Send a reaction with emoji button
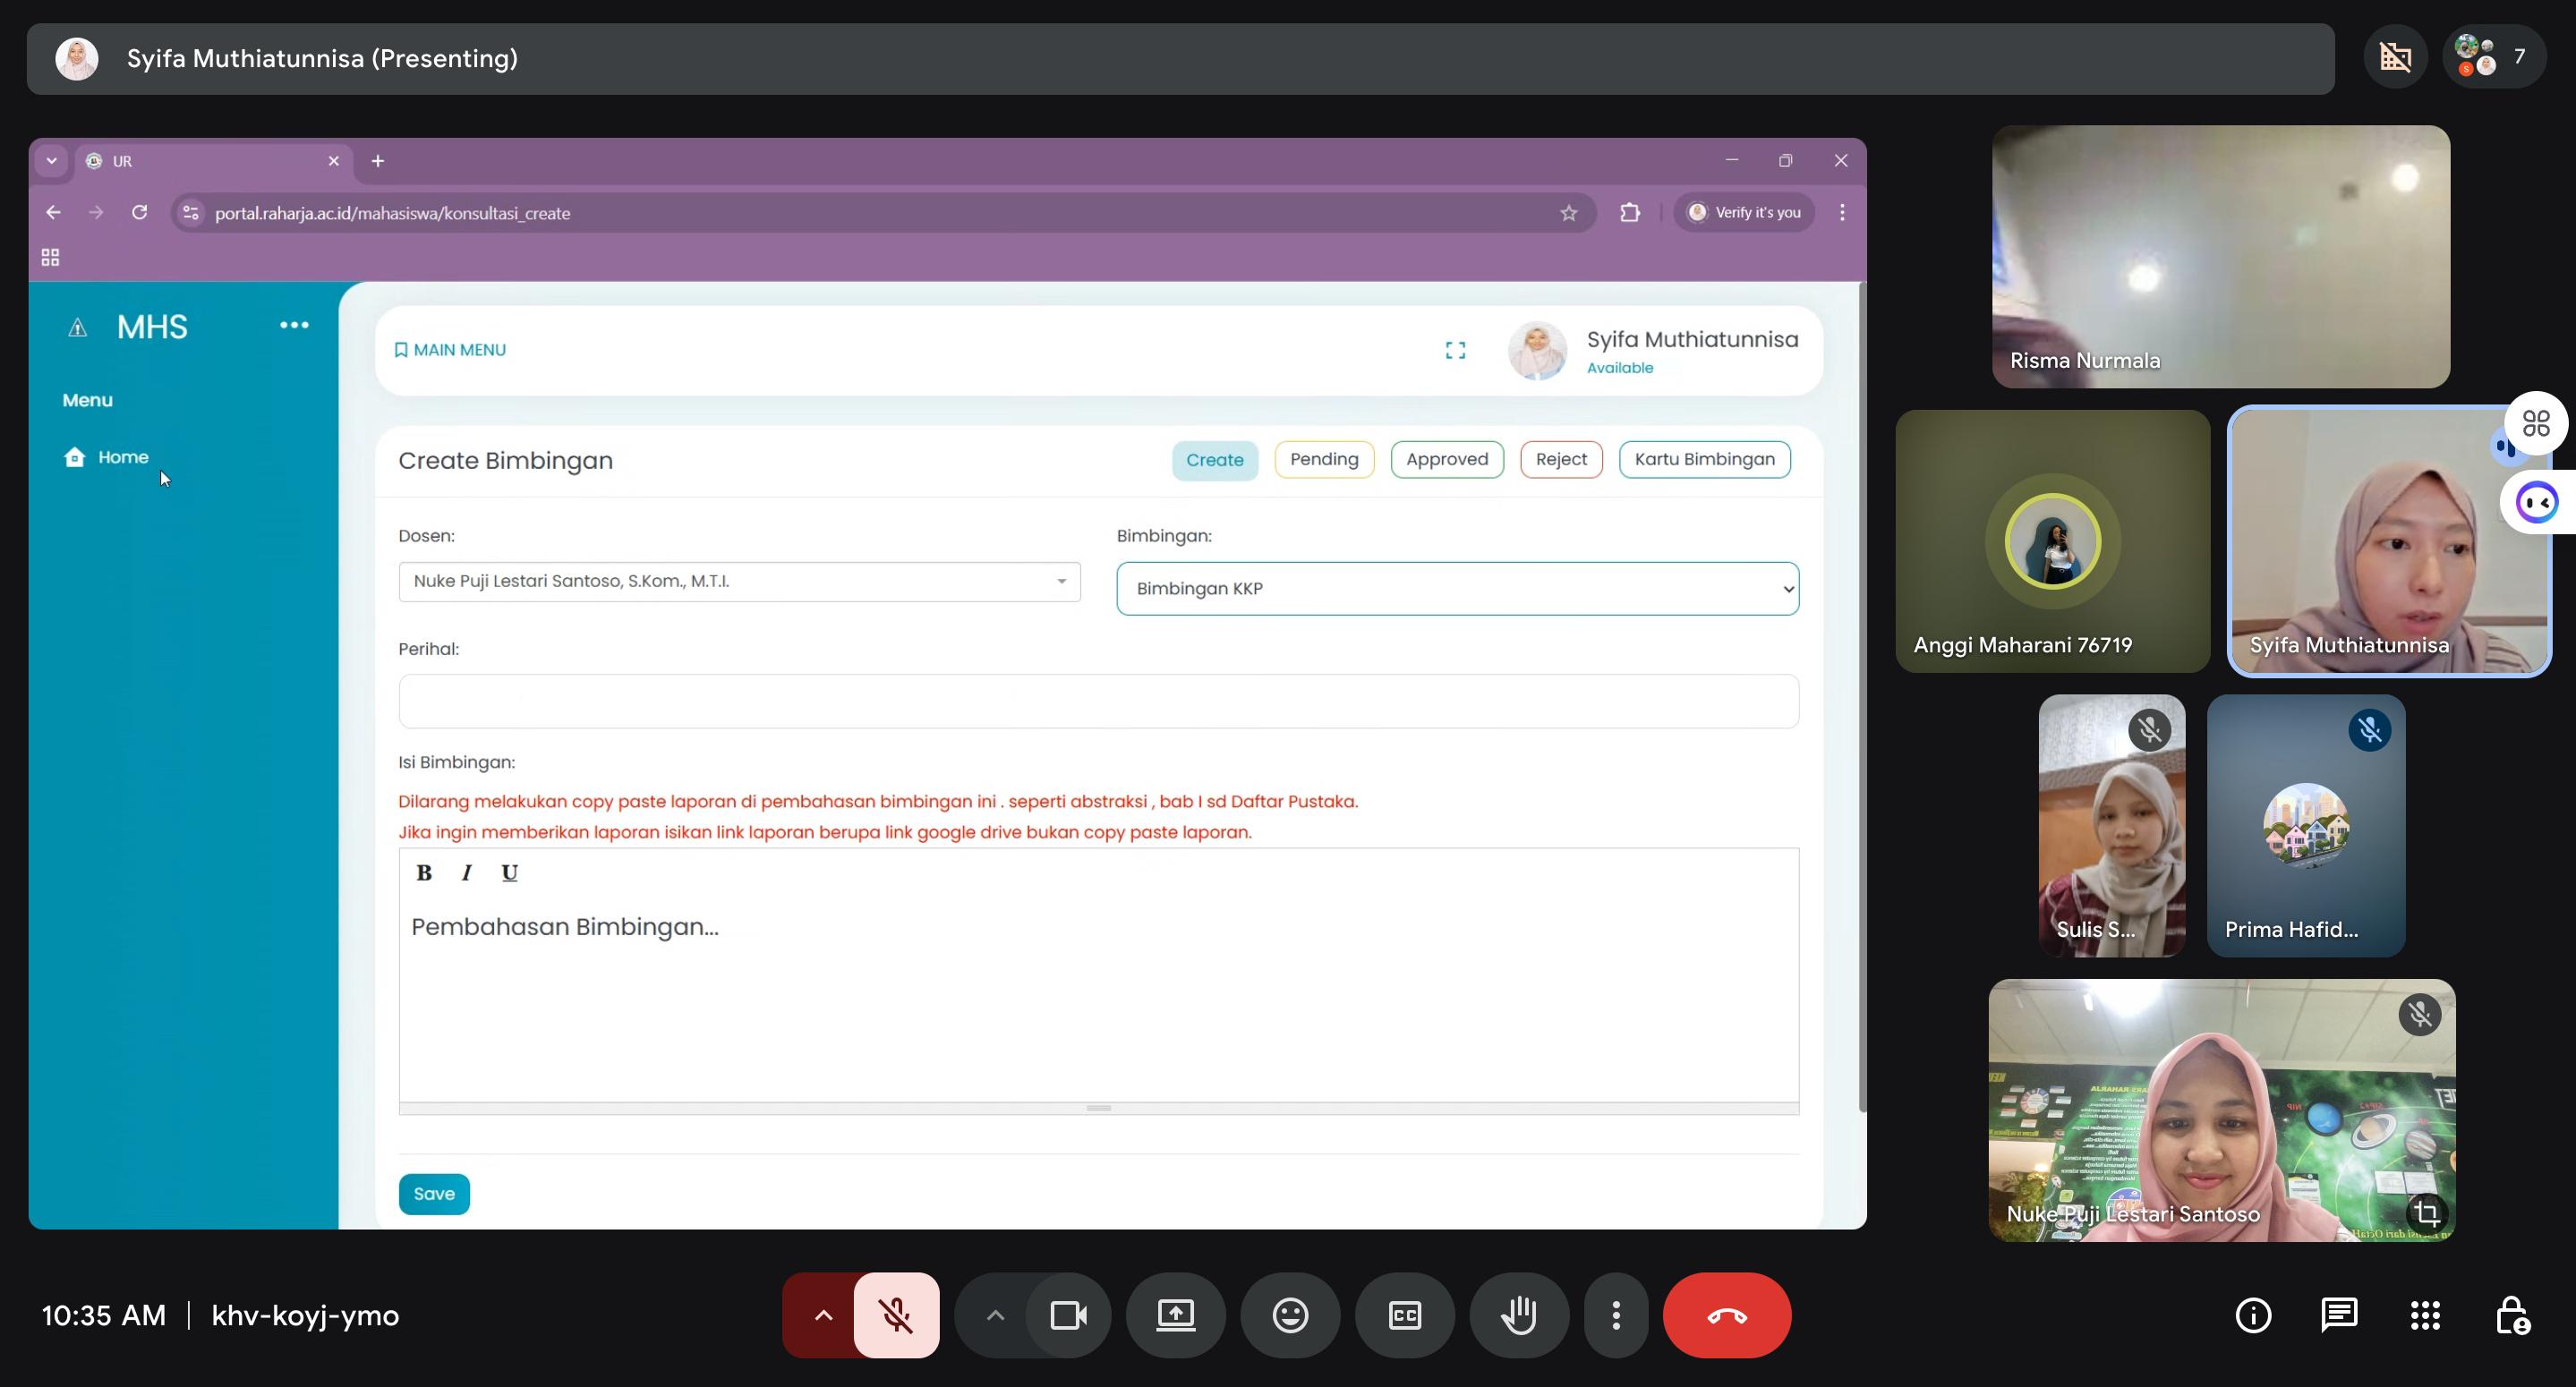 click(1290, 1315)
